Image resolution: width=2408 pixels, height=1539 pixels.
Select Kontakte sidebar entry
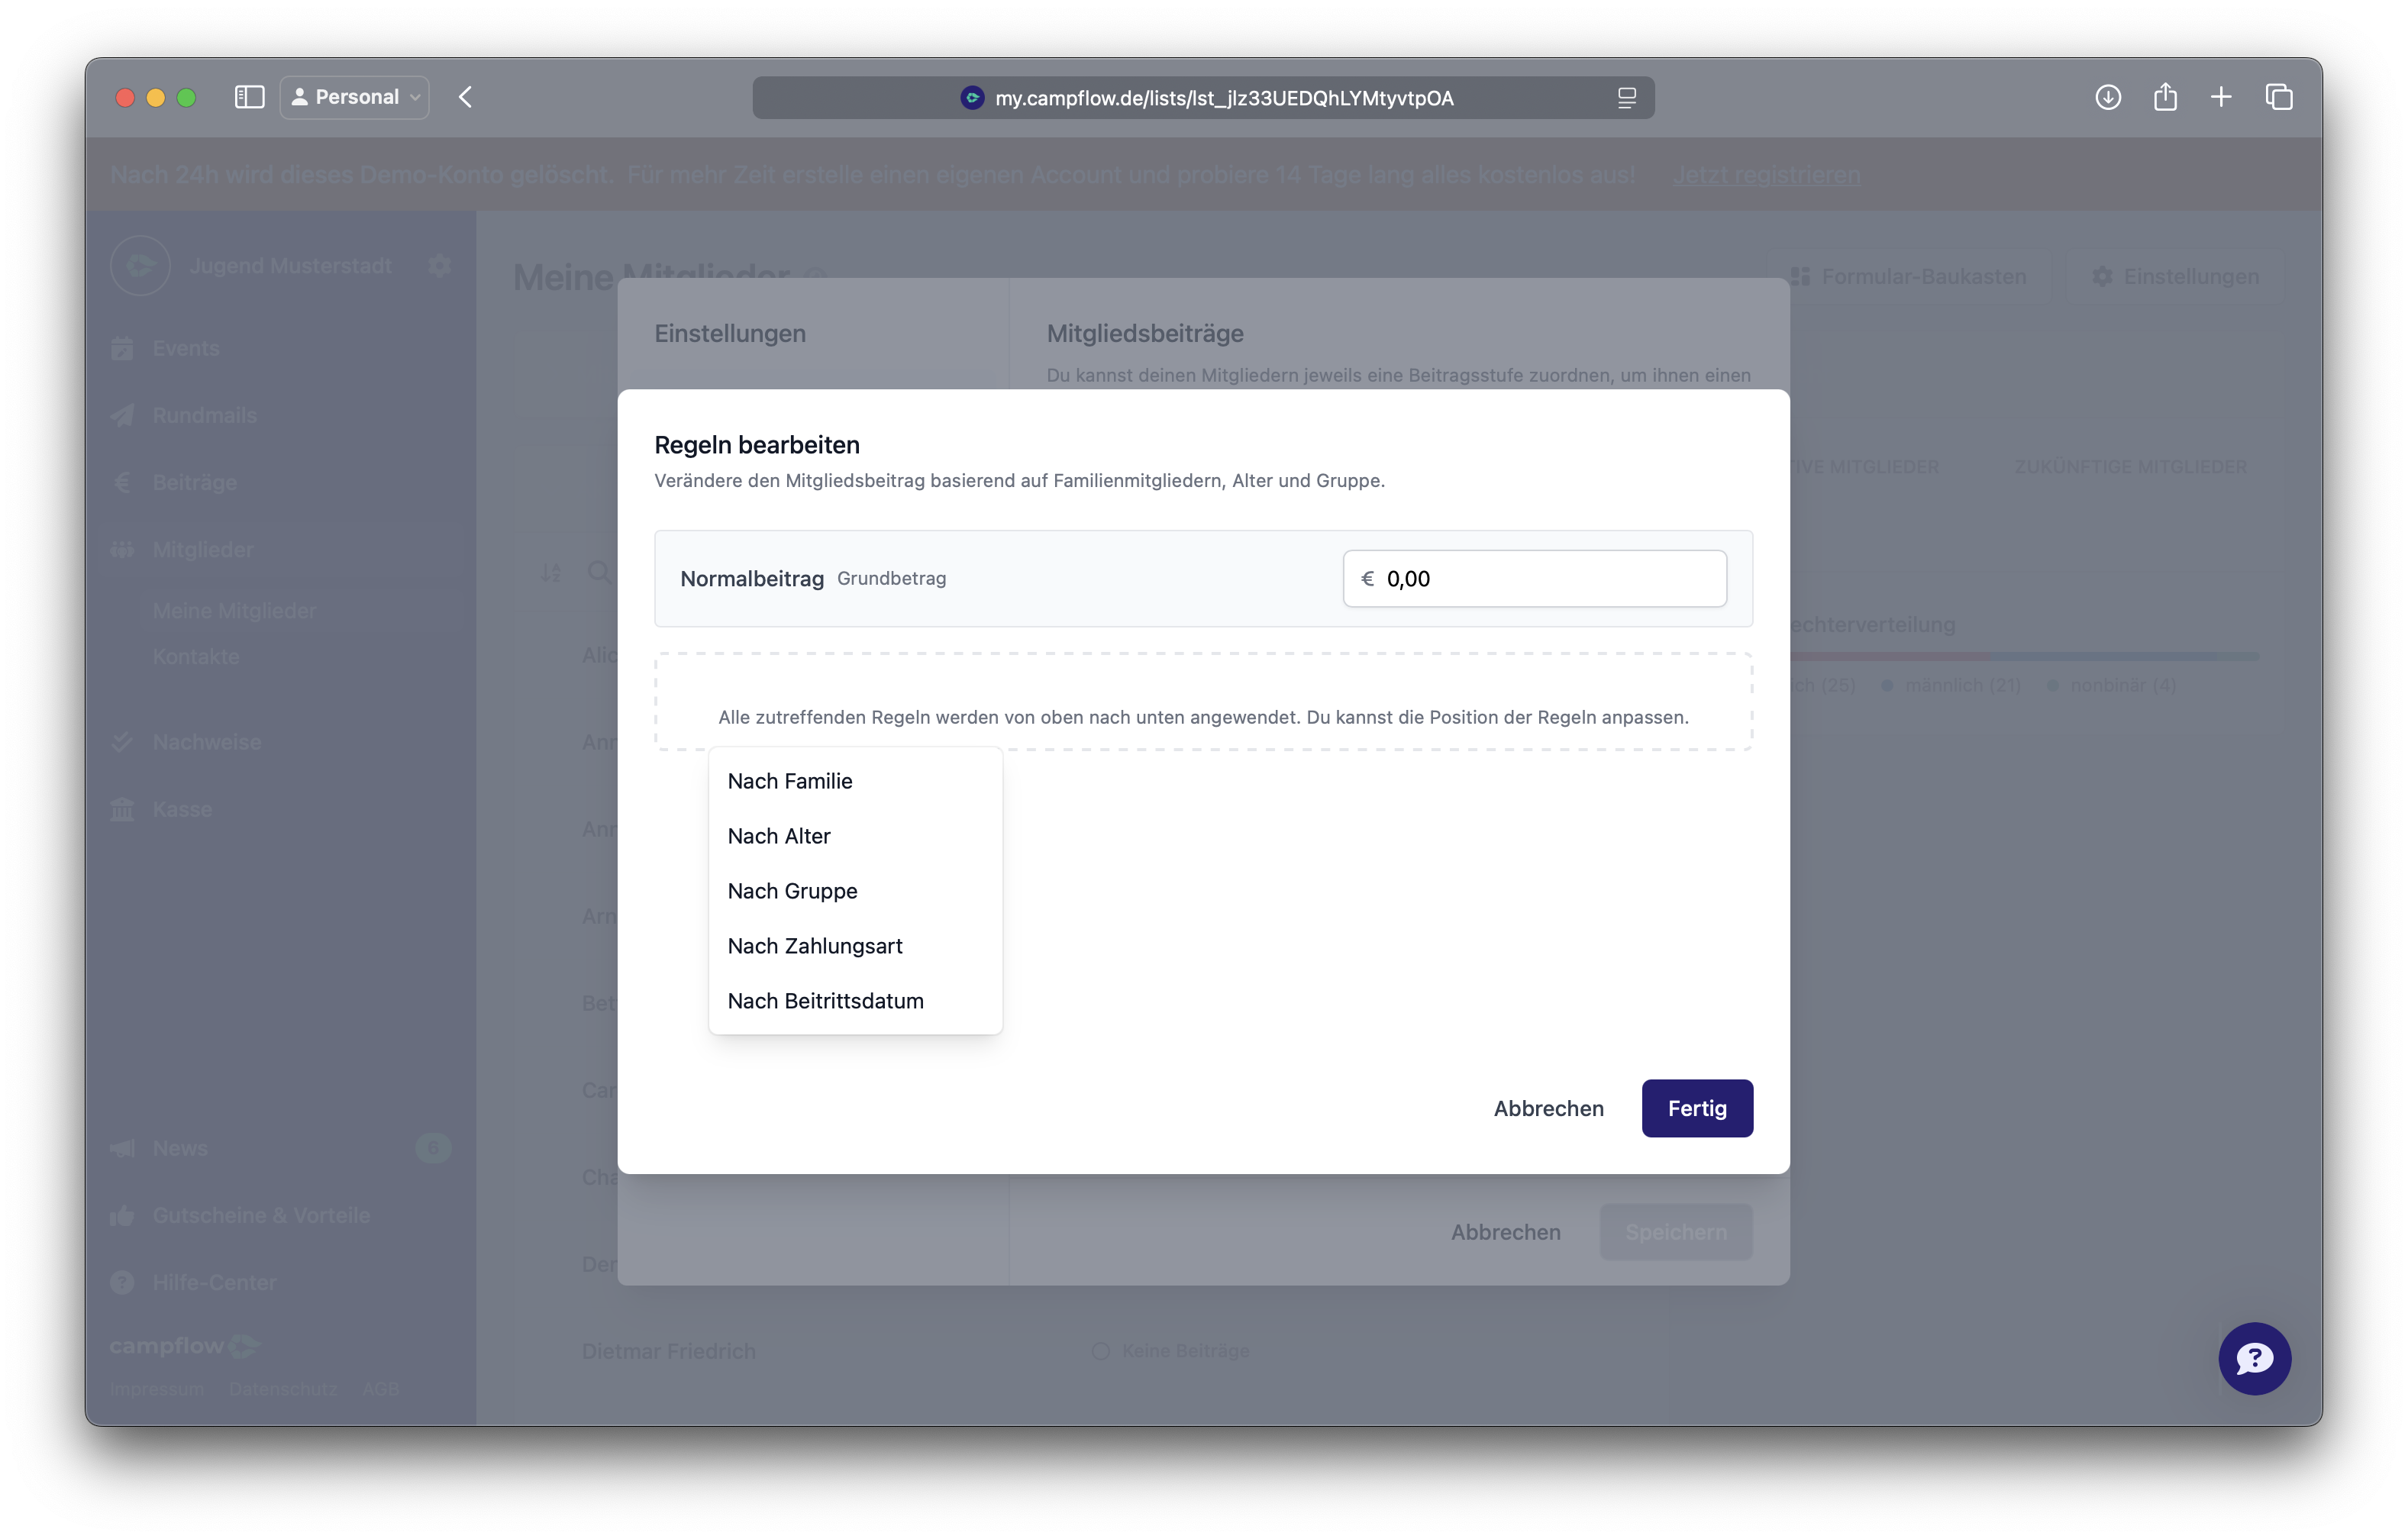196,656
